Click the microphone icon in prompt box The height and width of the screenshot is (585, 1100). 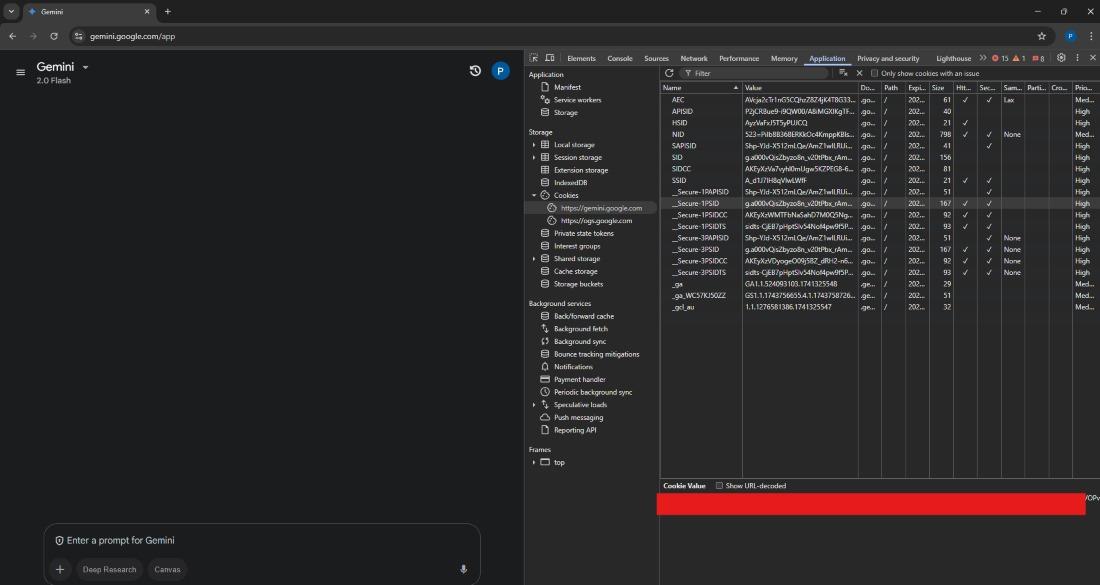click(x=463, y=569)
